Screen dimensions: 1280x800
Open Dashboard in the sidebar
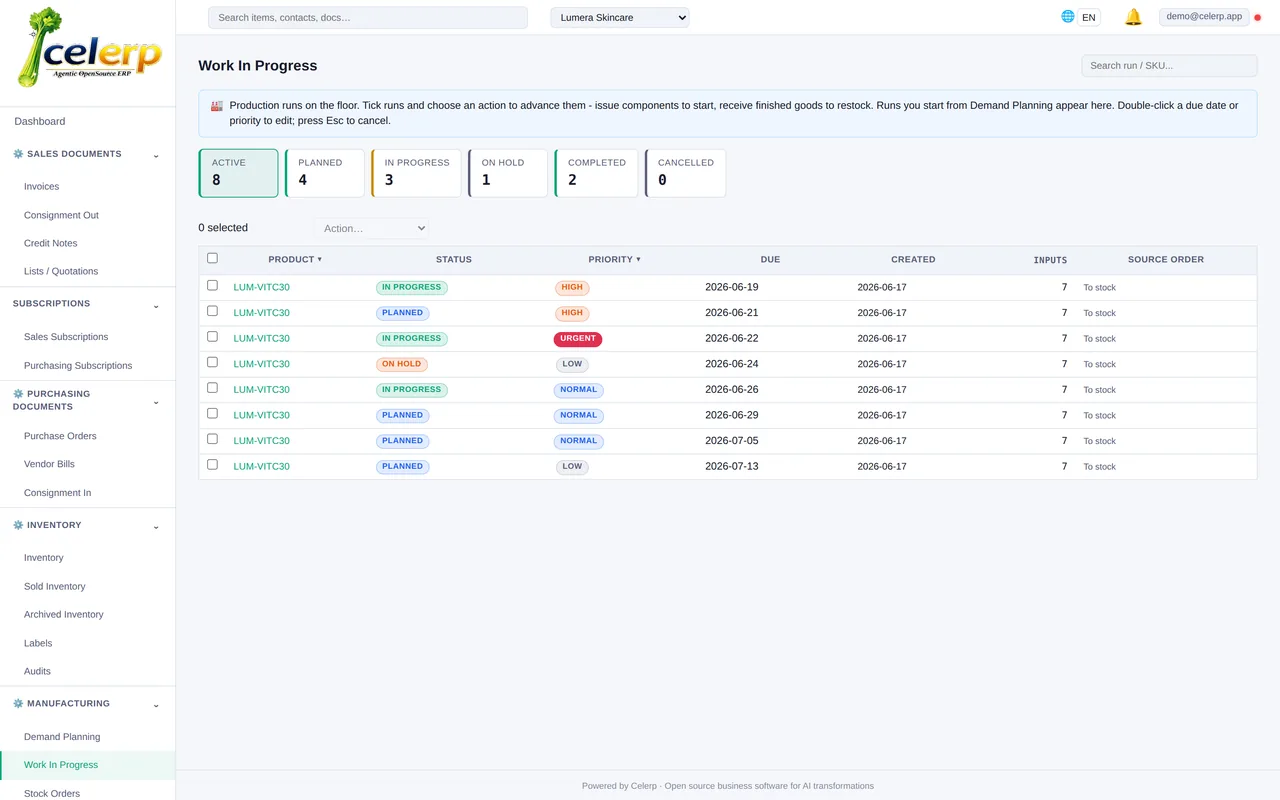tap(40, 121)
